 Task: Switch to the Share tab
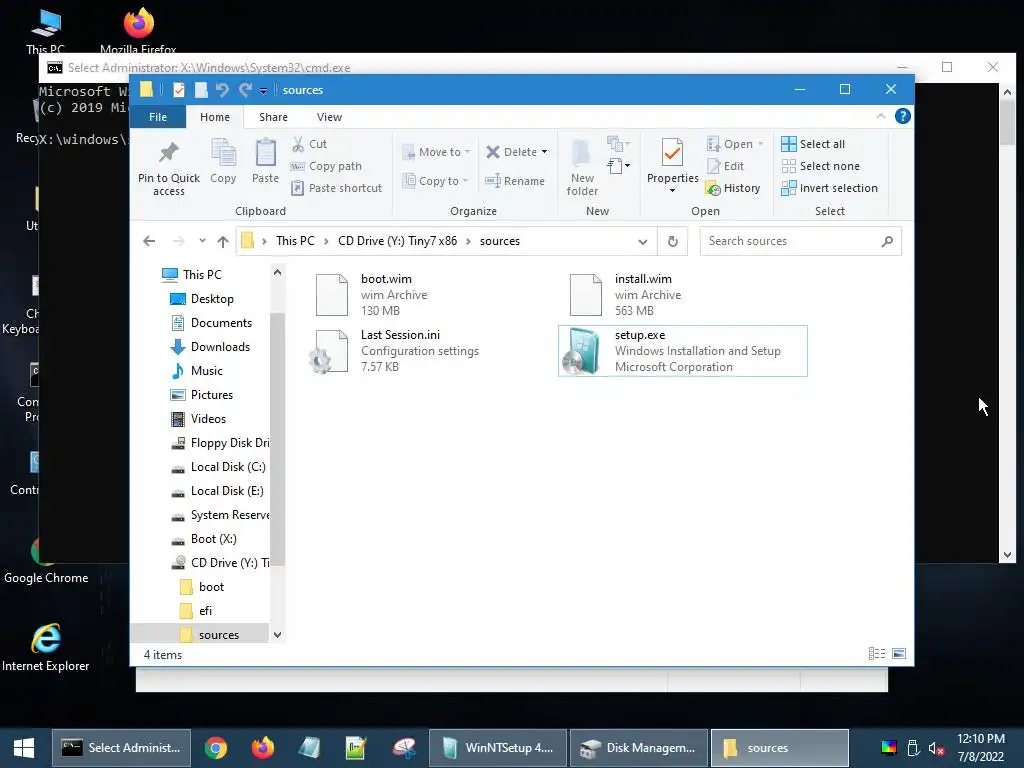273,117
